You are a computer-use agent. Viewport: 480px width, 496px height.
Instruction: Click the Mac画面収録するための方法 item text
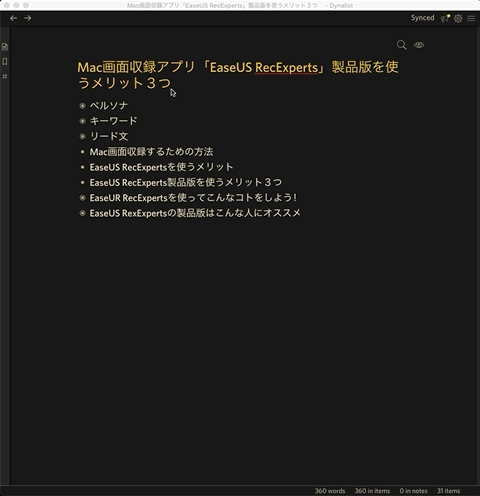151,152
